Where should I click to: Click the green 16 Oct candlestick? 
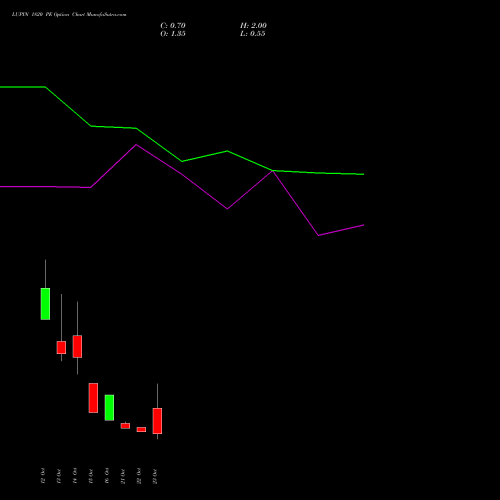coord(109,408)
